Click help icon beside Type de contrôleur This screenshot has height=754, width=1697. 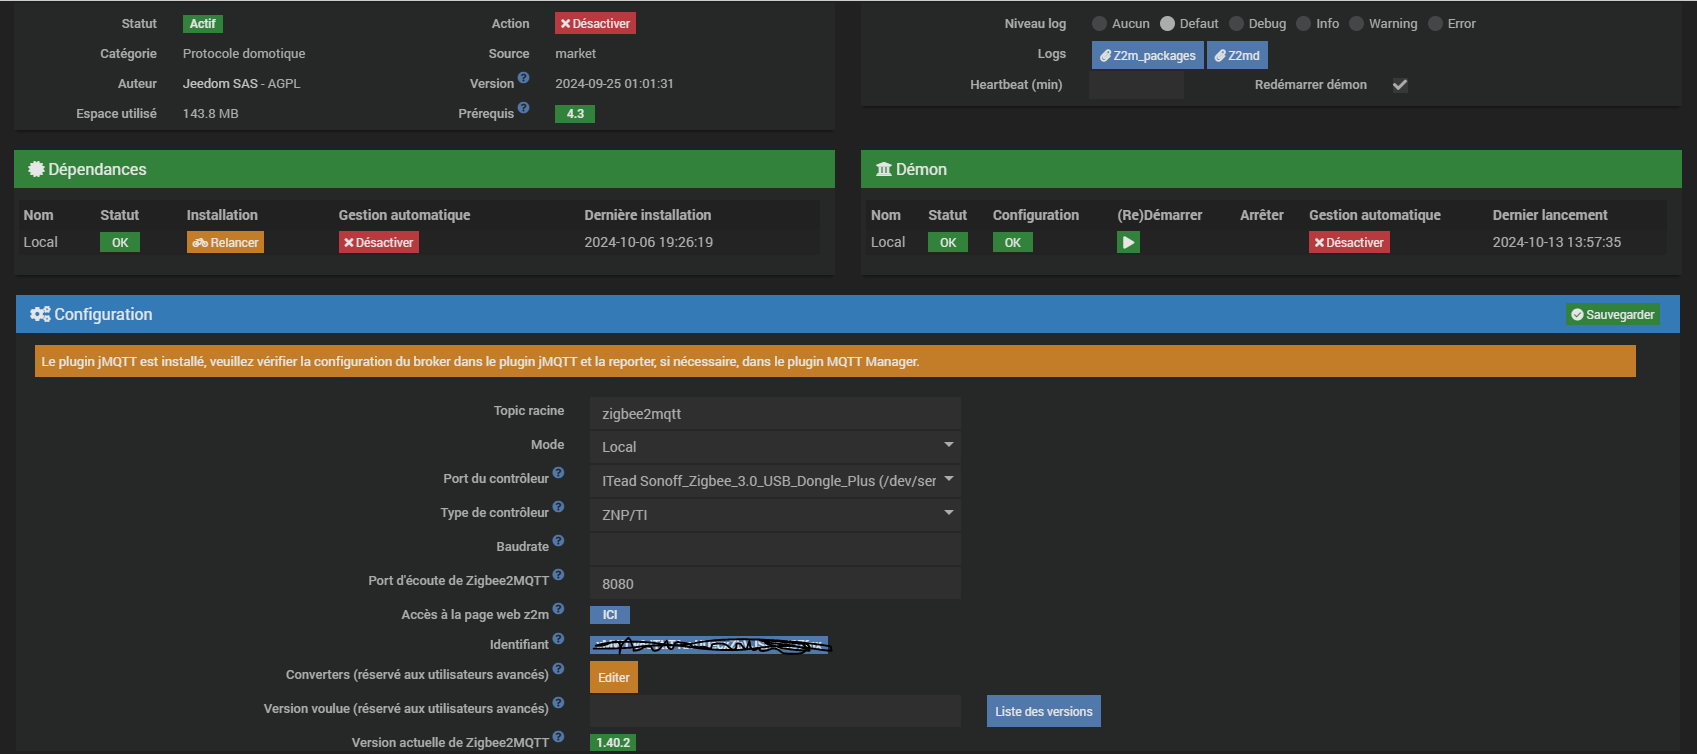pos(558,507)
